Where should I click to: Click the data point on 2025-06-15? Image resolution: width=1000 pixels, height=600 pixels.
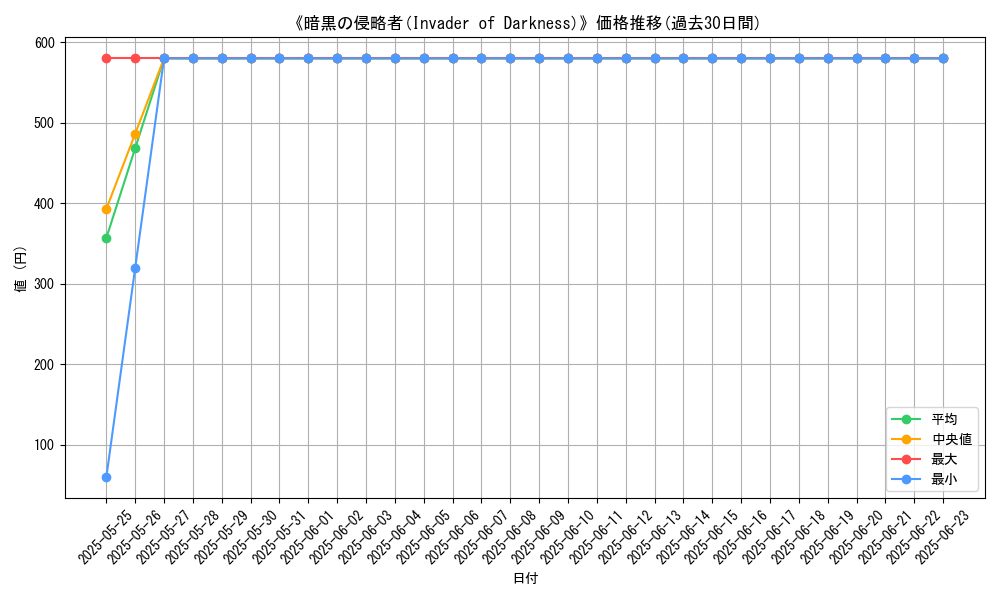coord(712,59)
